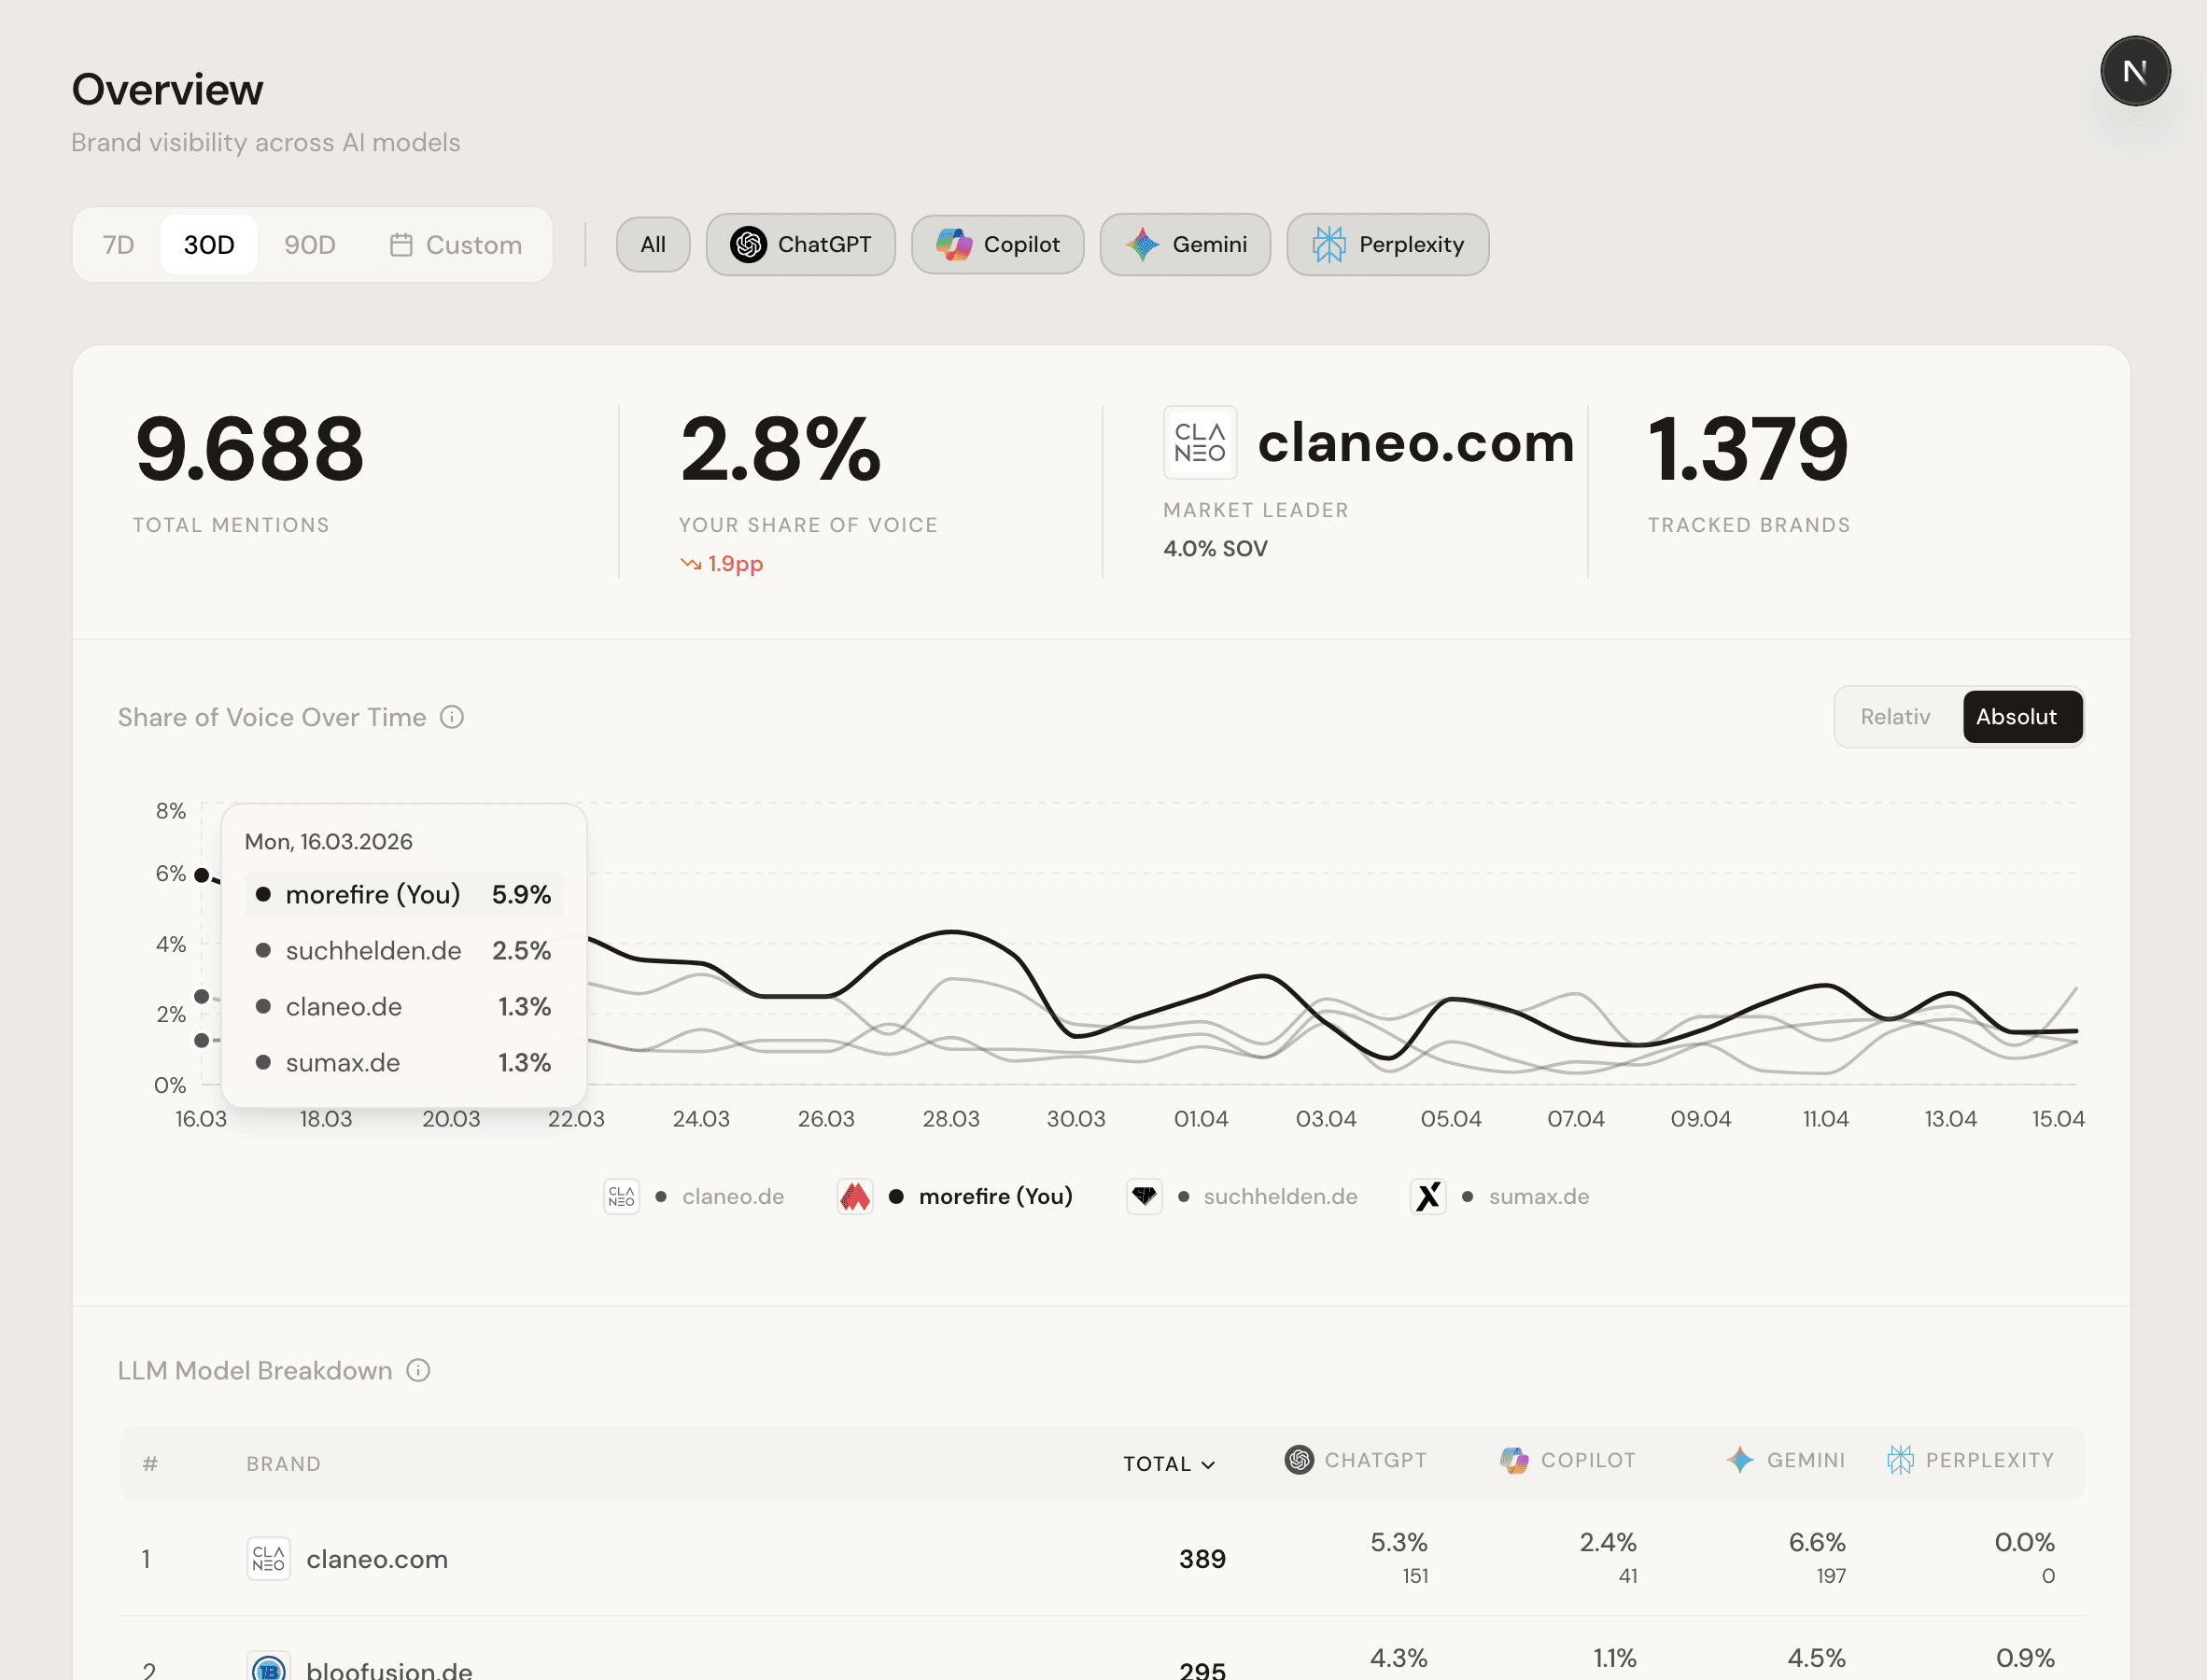Click the Copilot logo in filter chip
Image resolution: width=2207 pixels, height=1680 pixels.
(954, 245)
